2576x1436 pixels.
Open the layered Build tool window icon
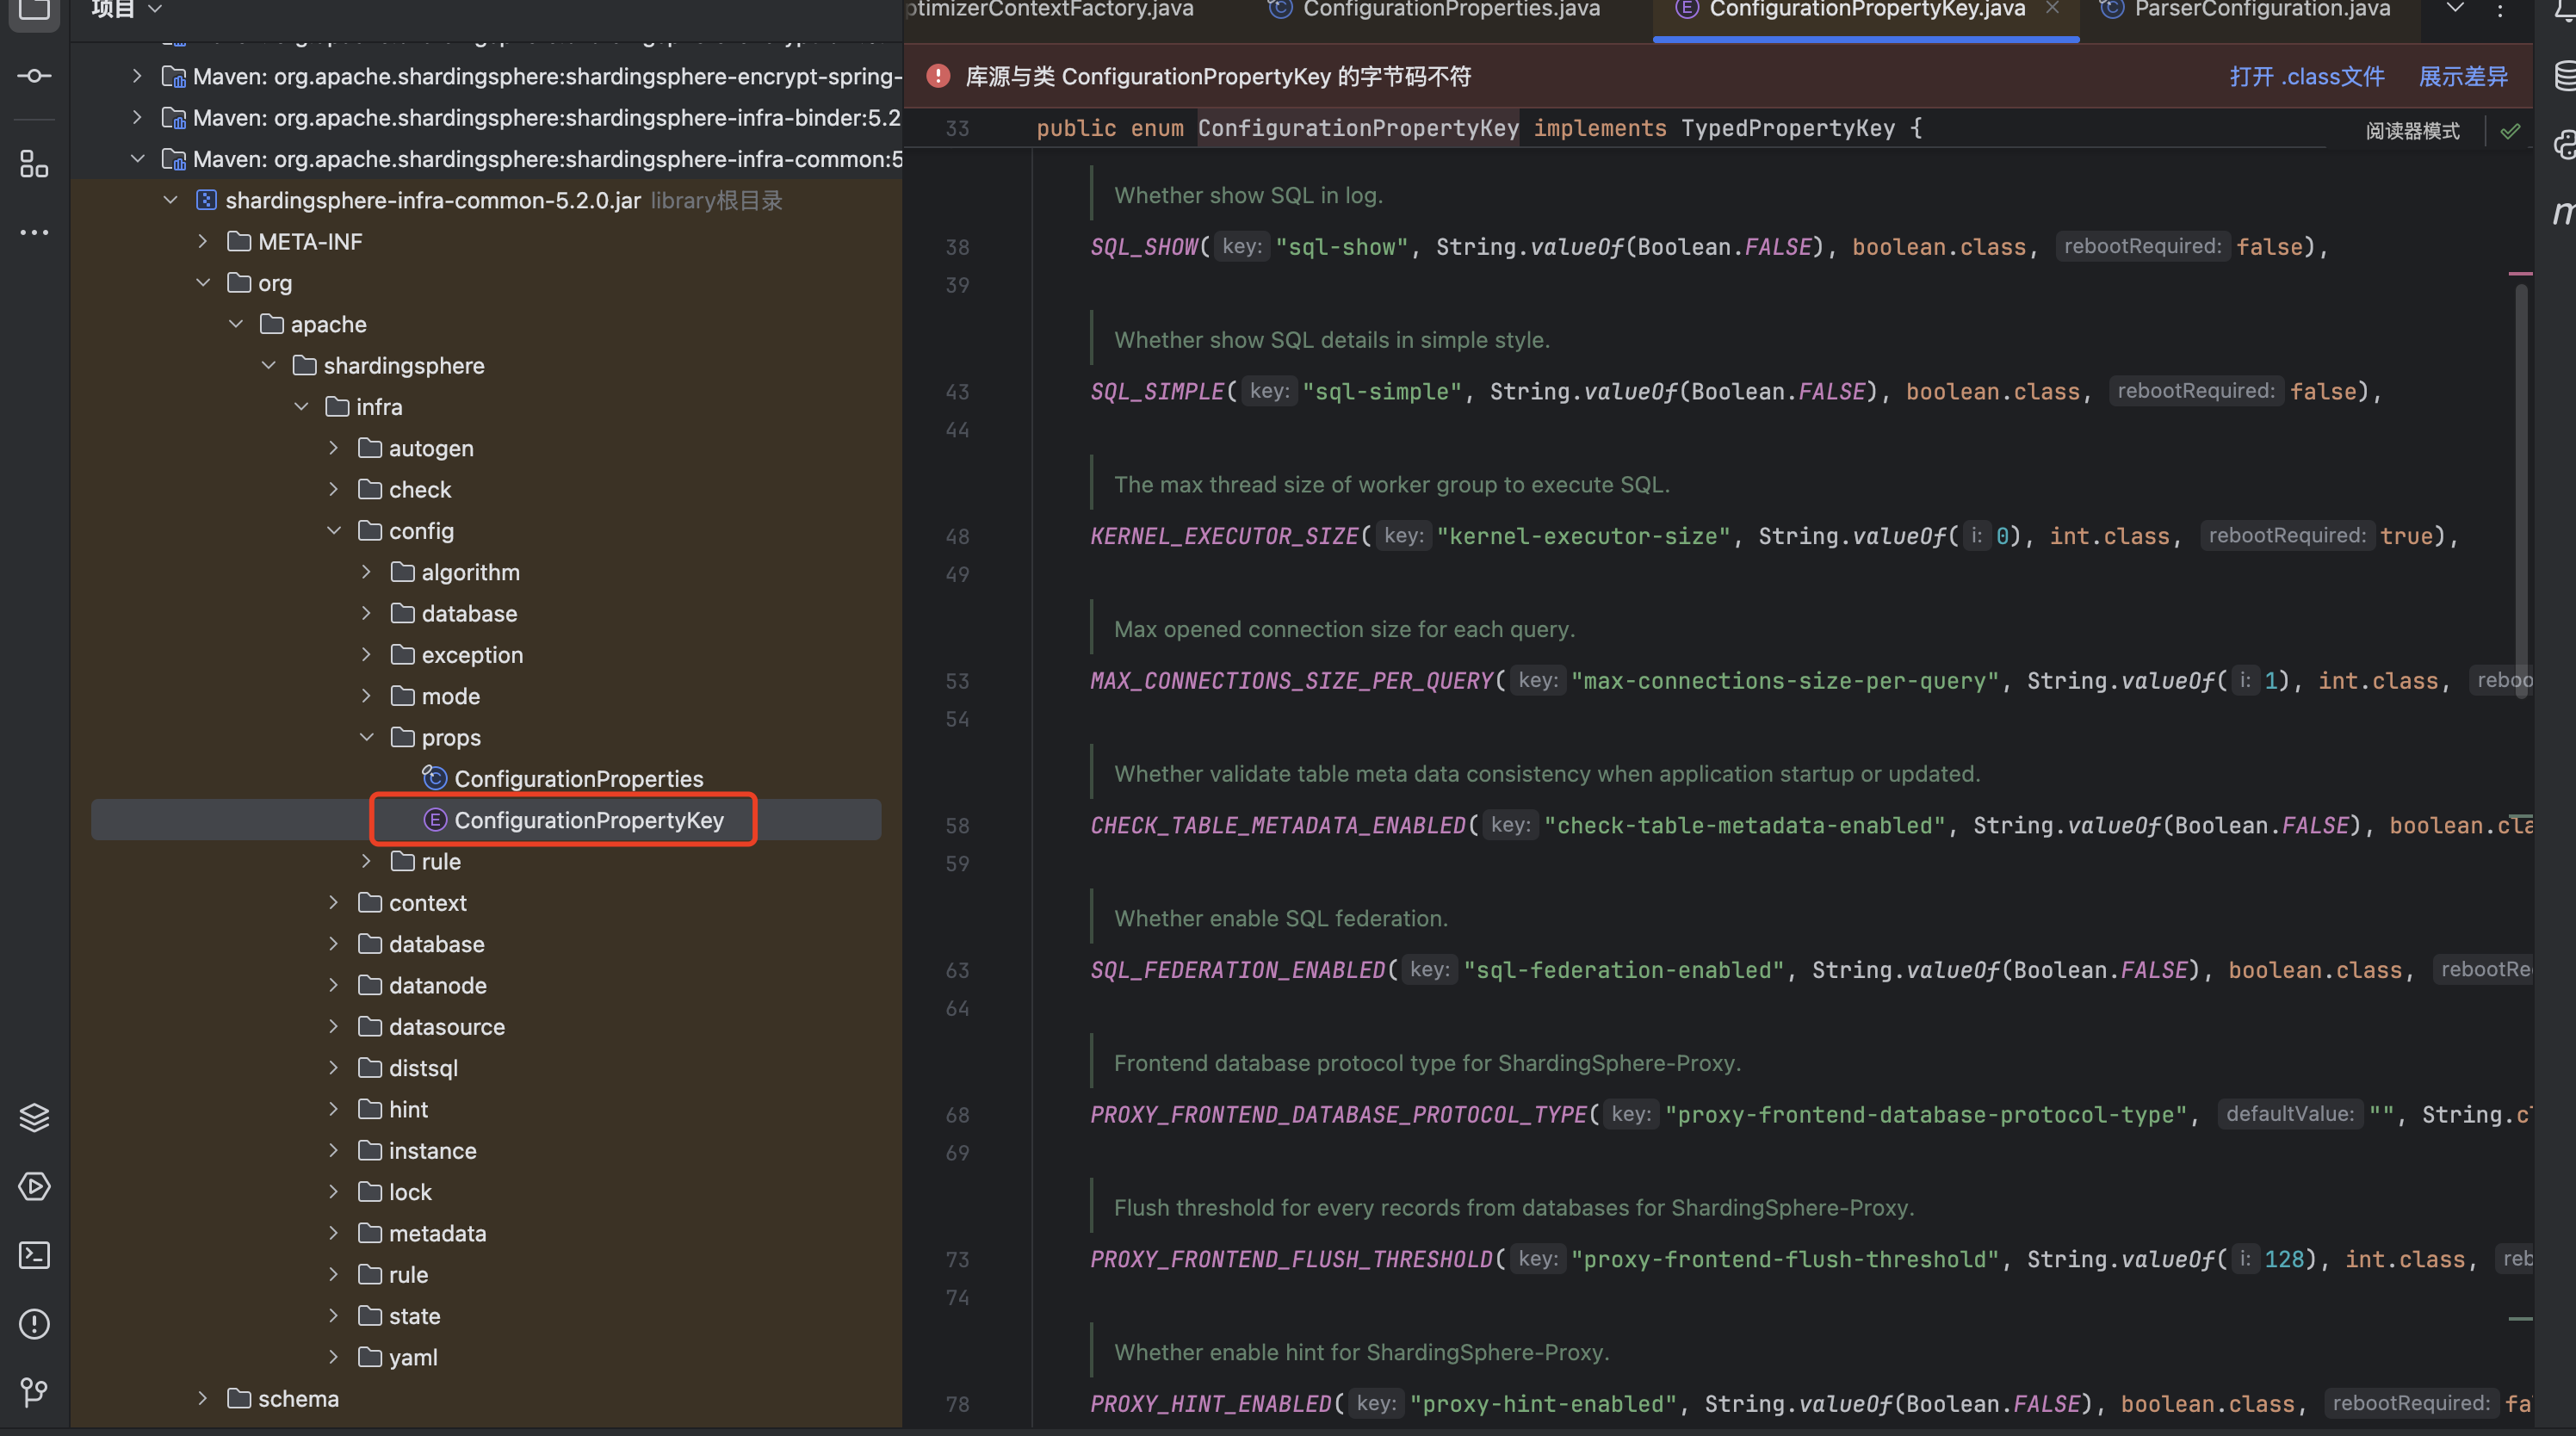click(34, 1117)
